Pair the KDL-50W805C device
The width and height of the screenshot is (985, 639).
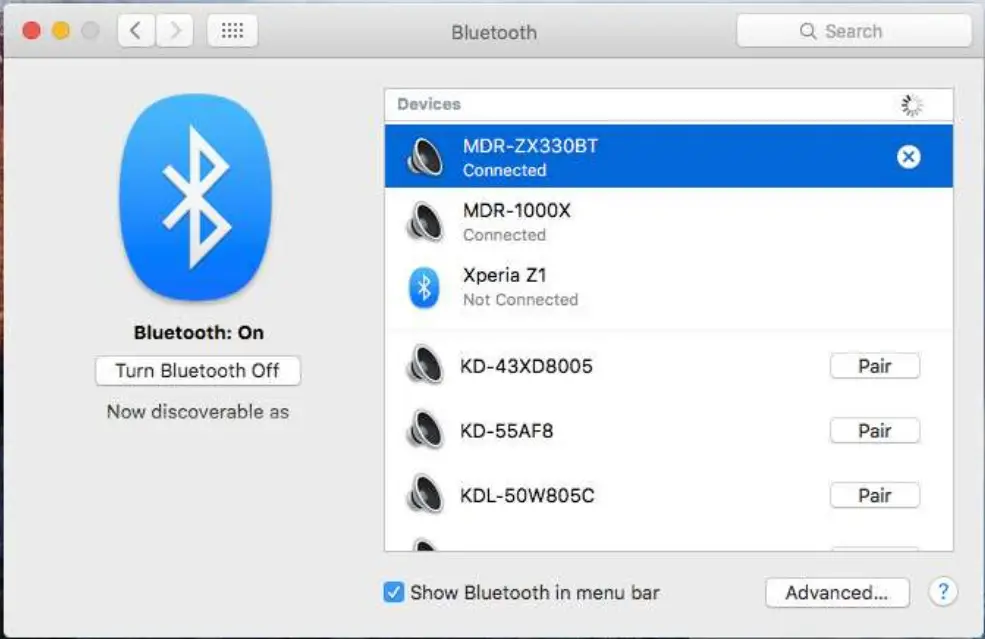click(x=874, y=495)
